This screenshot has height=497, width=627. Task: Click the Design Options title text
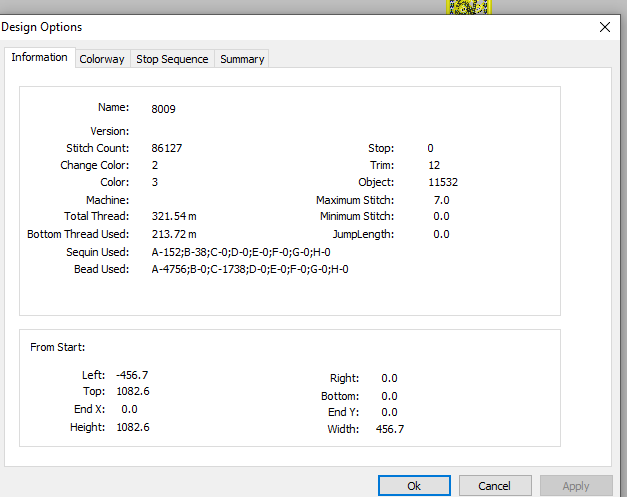(x=42, y=27)
